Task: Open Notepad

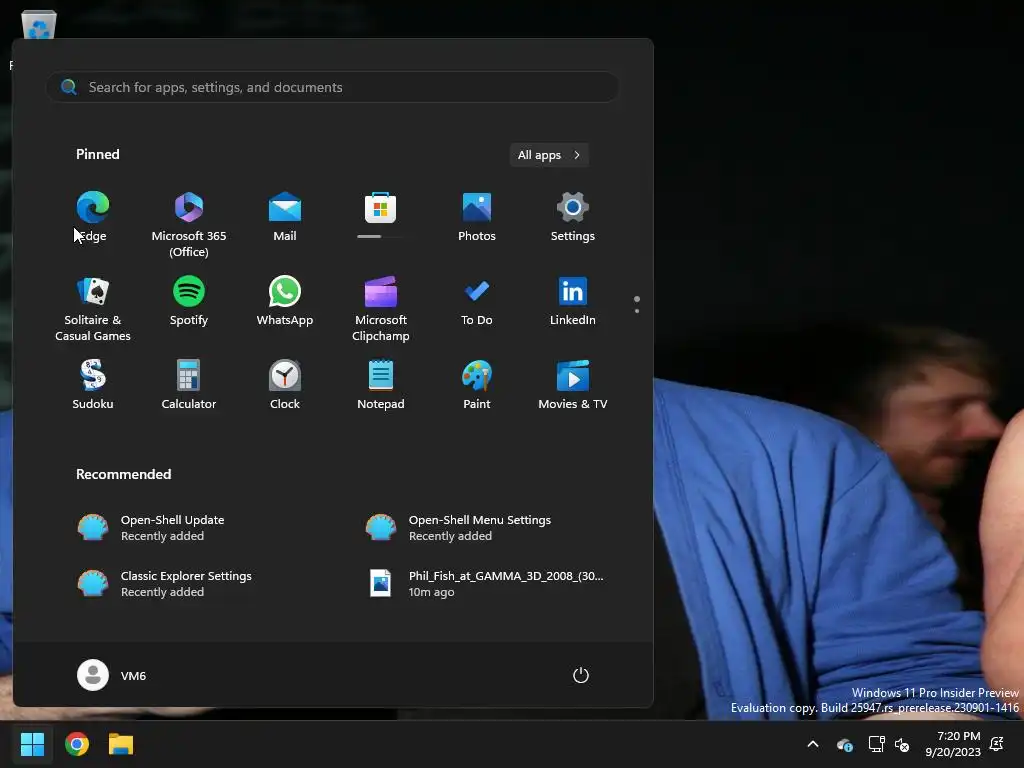Action: point(381,385)
